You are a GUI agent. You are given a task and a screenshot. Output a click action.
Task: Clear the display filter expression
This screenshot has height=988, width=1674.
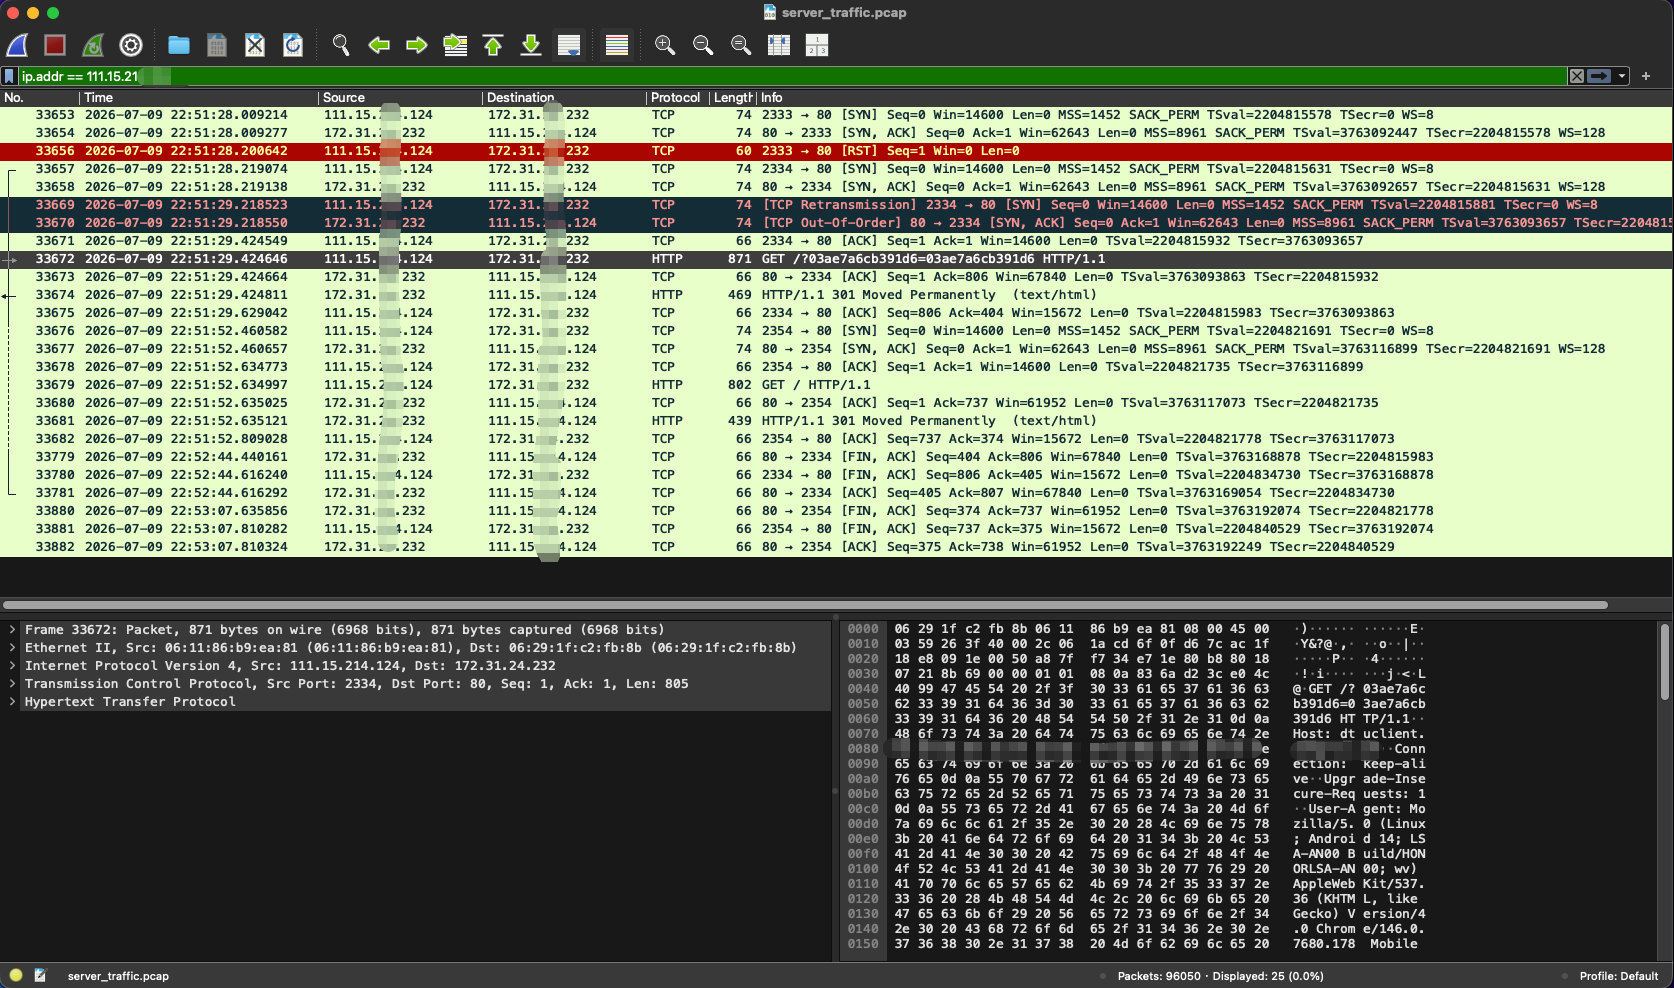click(x=1577, y=76)
